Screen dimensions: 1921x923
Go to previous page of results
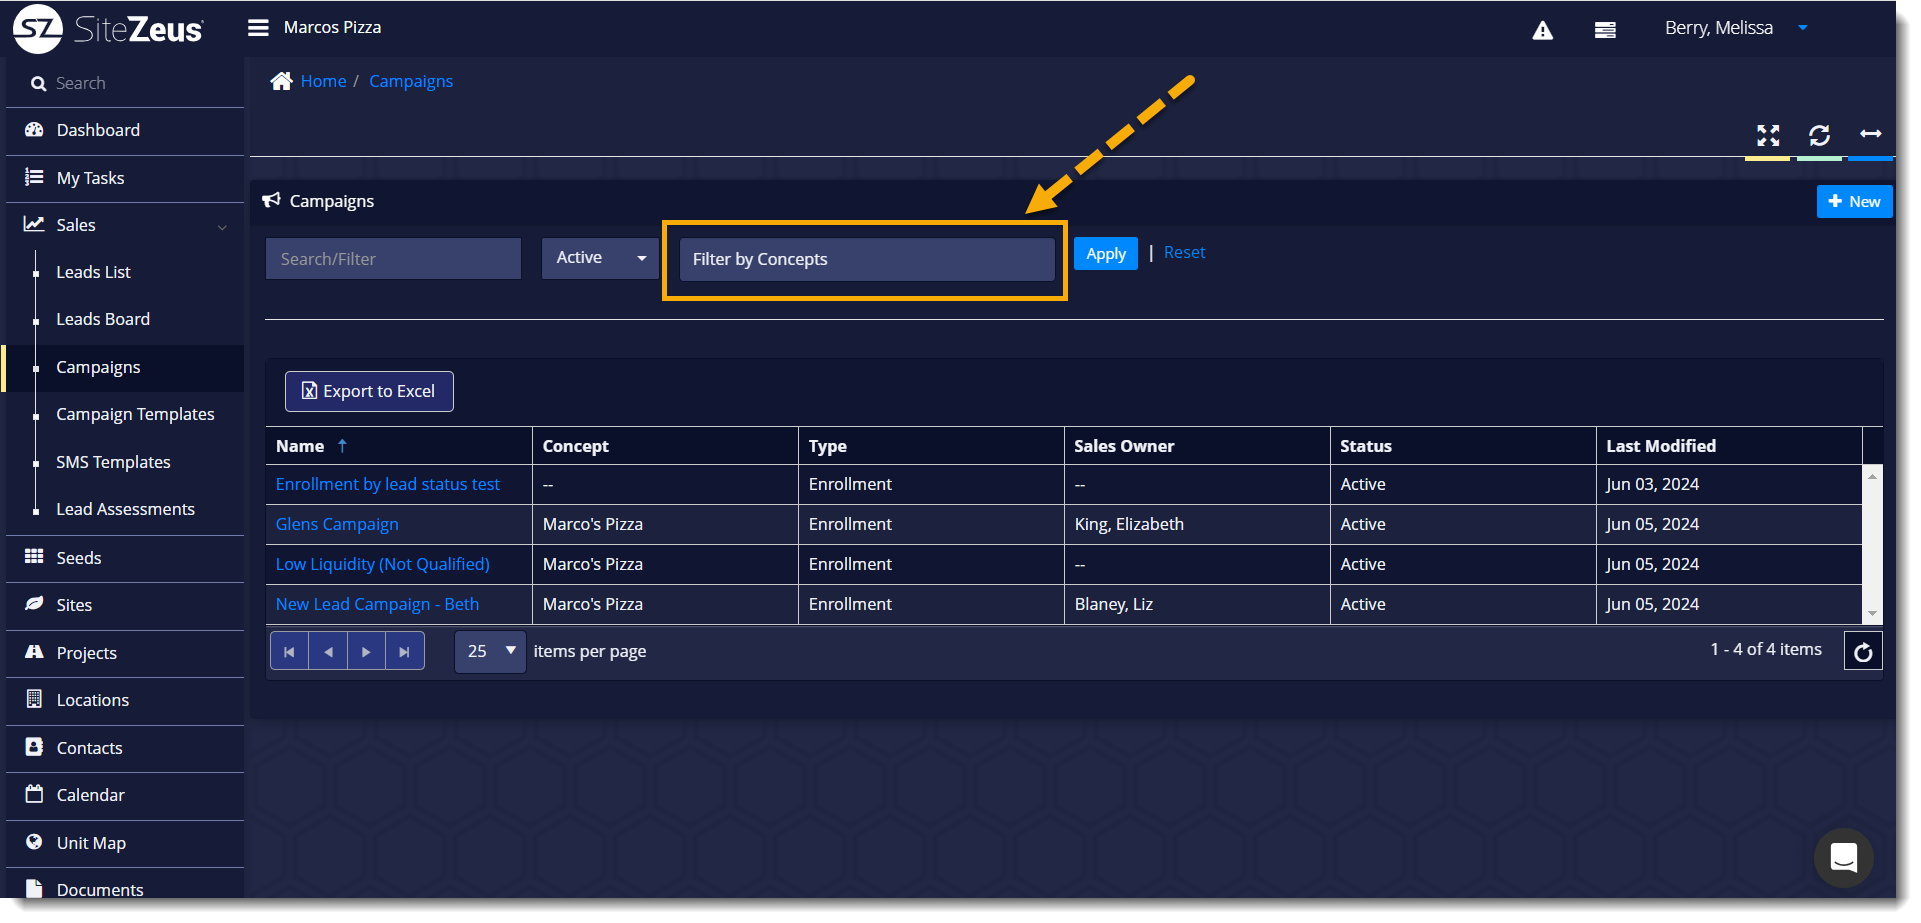[x=328, y=651]
